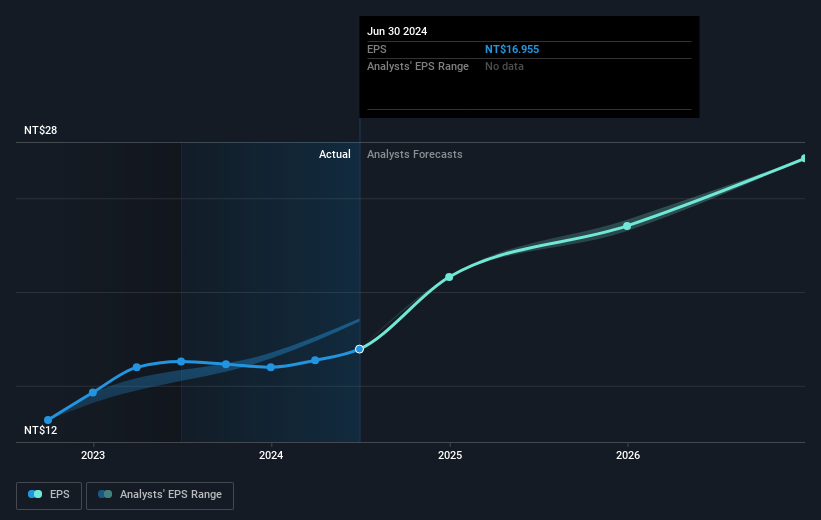Click the NT$28 y-axis label

(x=40, y=130)
